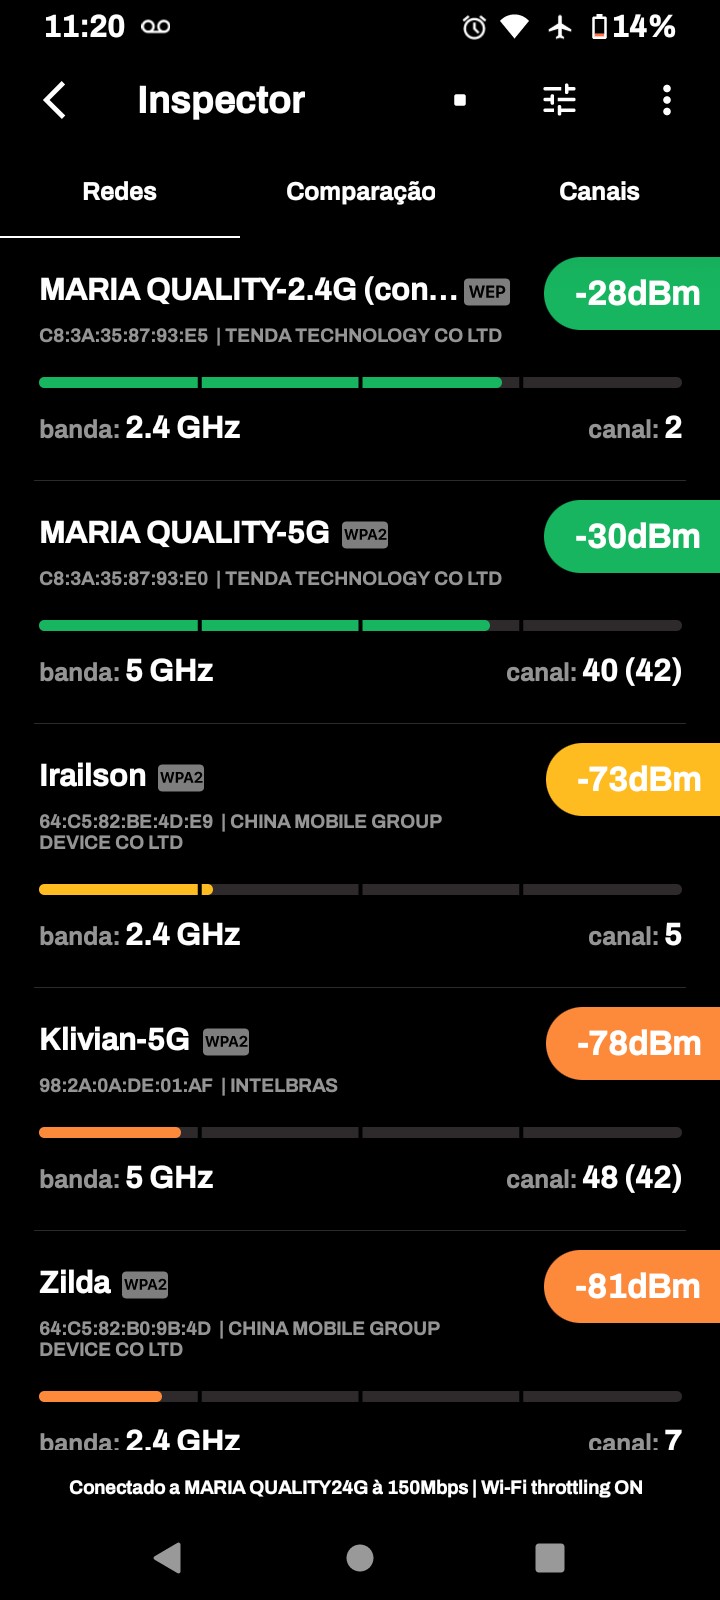Open the MARIA QUALITY-5G network entry
This screenshot has height=1600, width=720.
[184, 533]
